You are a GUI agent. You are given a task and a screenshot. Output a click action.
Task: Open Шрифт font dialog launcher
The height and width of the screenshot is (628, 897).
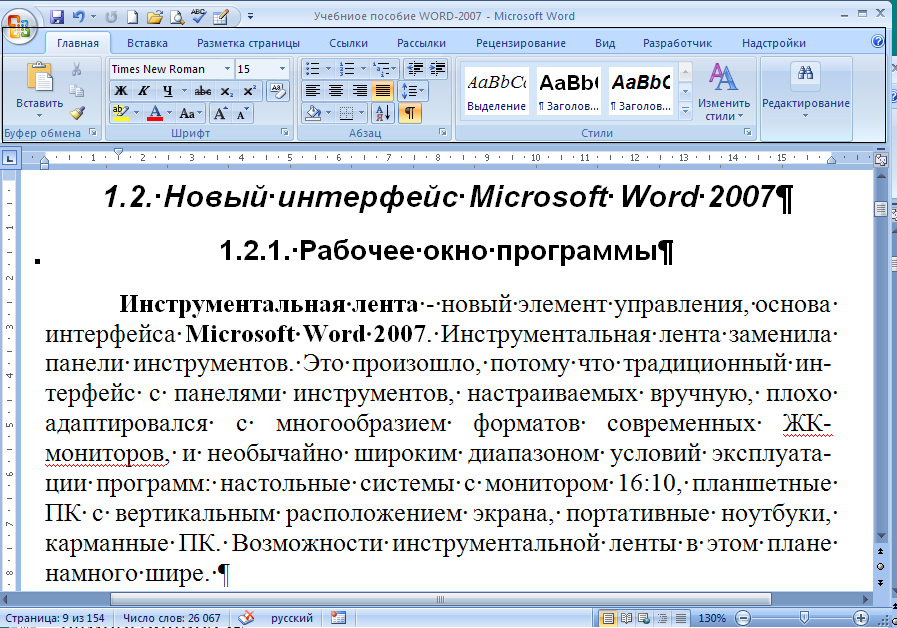(284, 132)
